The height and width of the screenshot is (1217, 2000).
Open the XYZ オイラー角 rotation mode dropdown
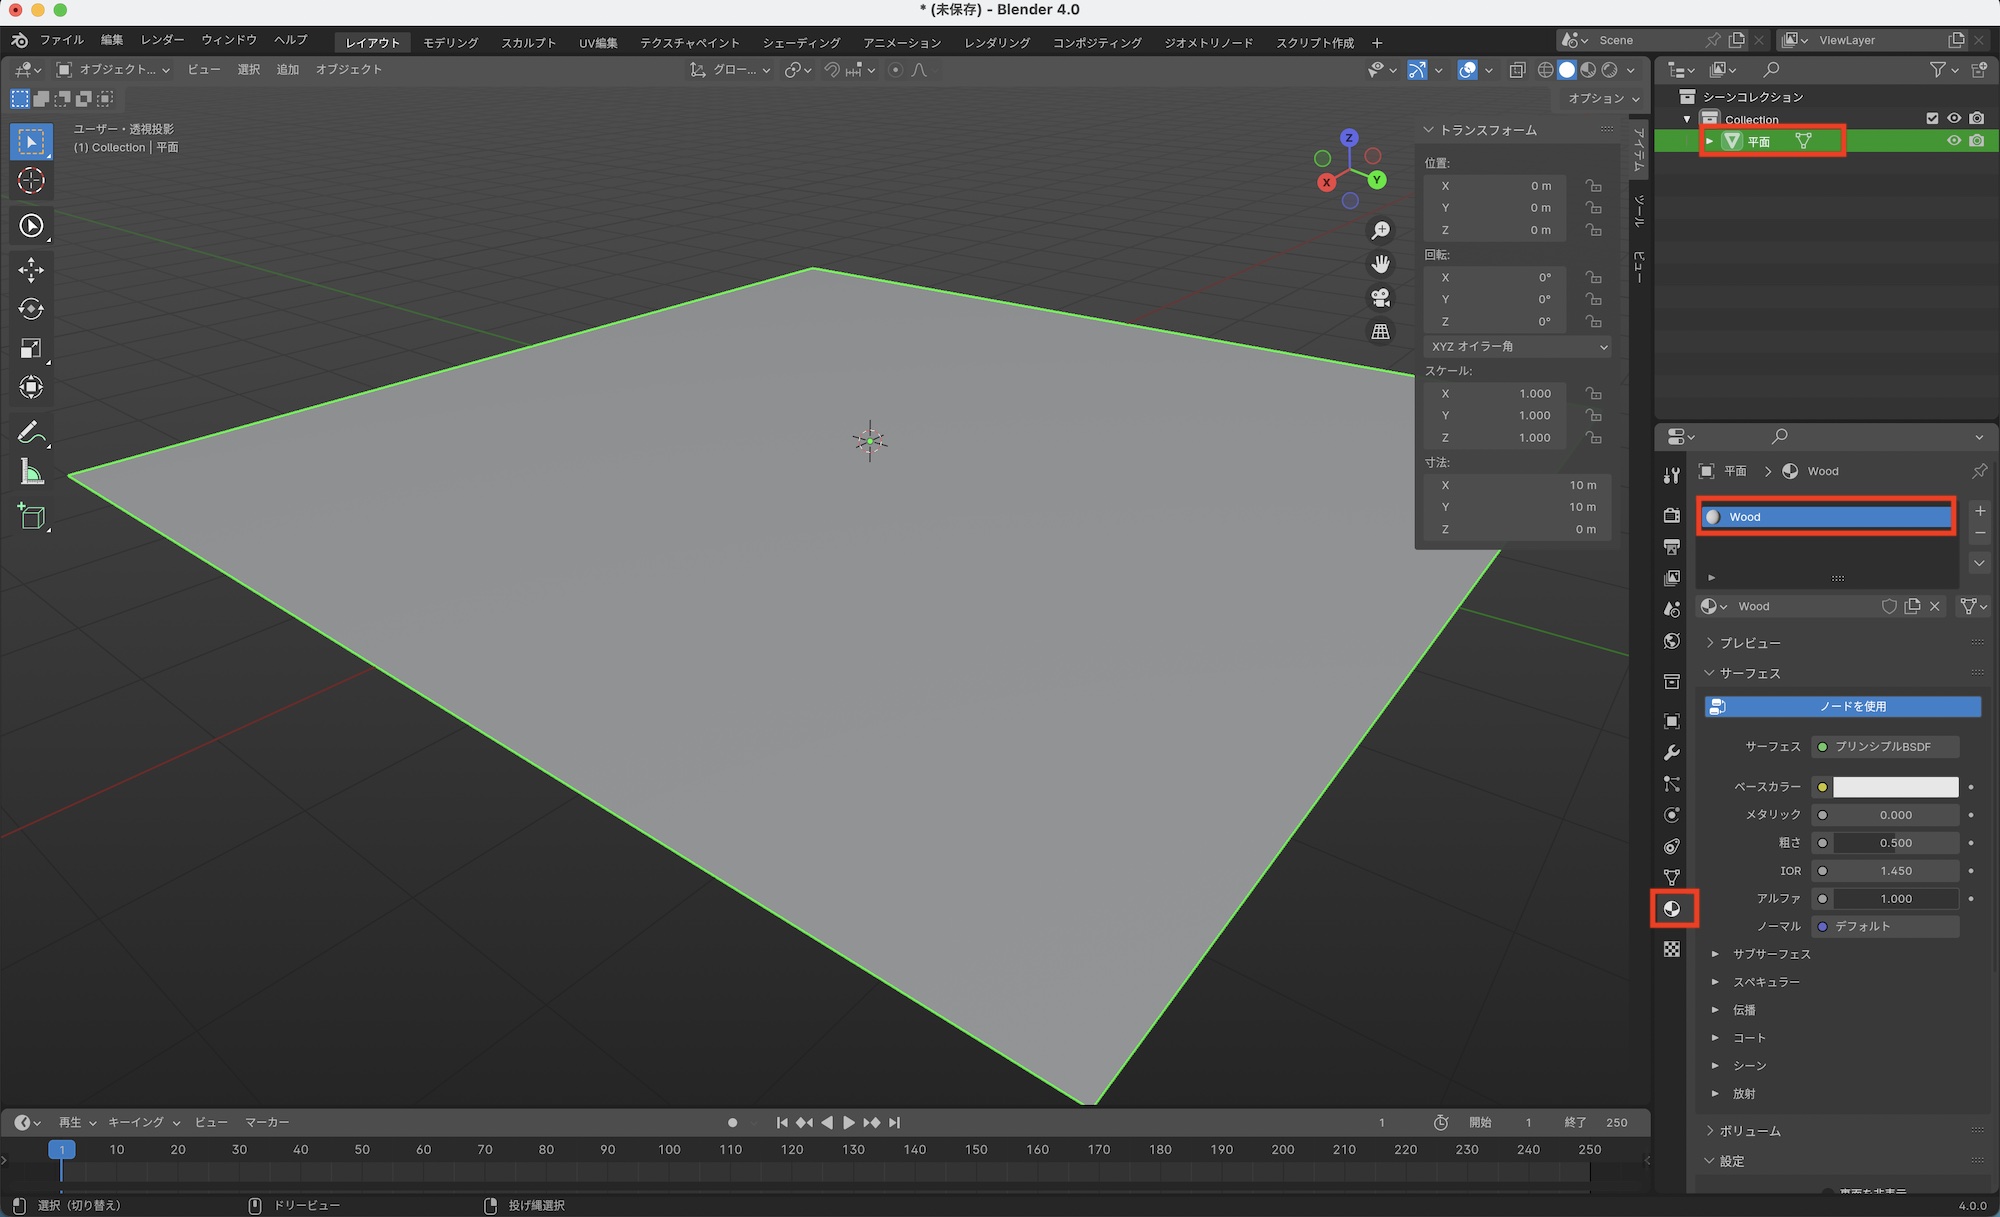tap(1517, 346)
